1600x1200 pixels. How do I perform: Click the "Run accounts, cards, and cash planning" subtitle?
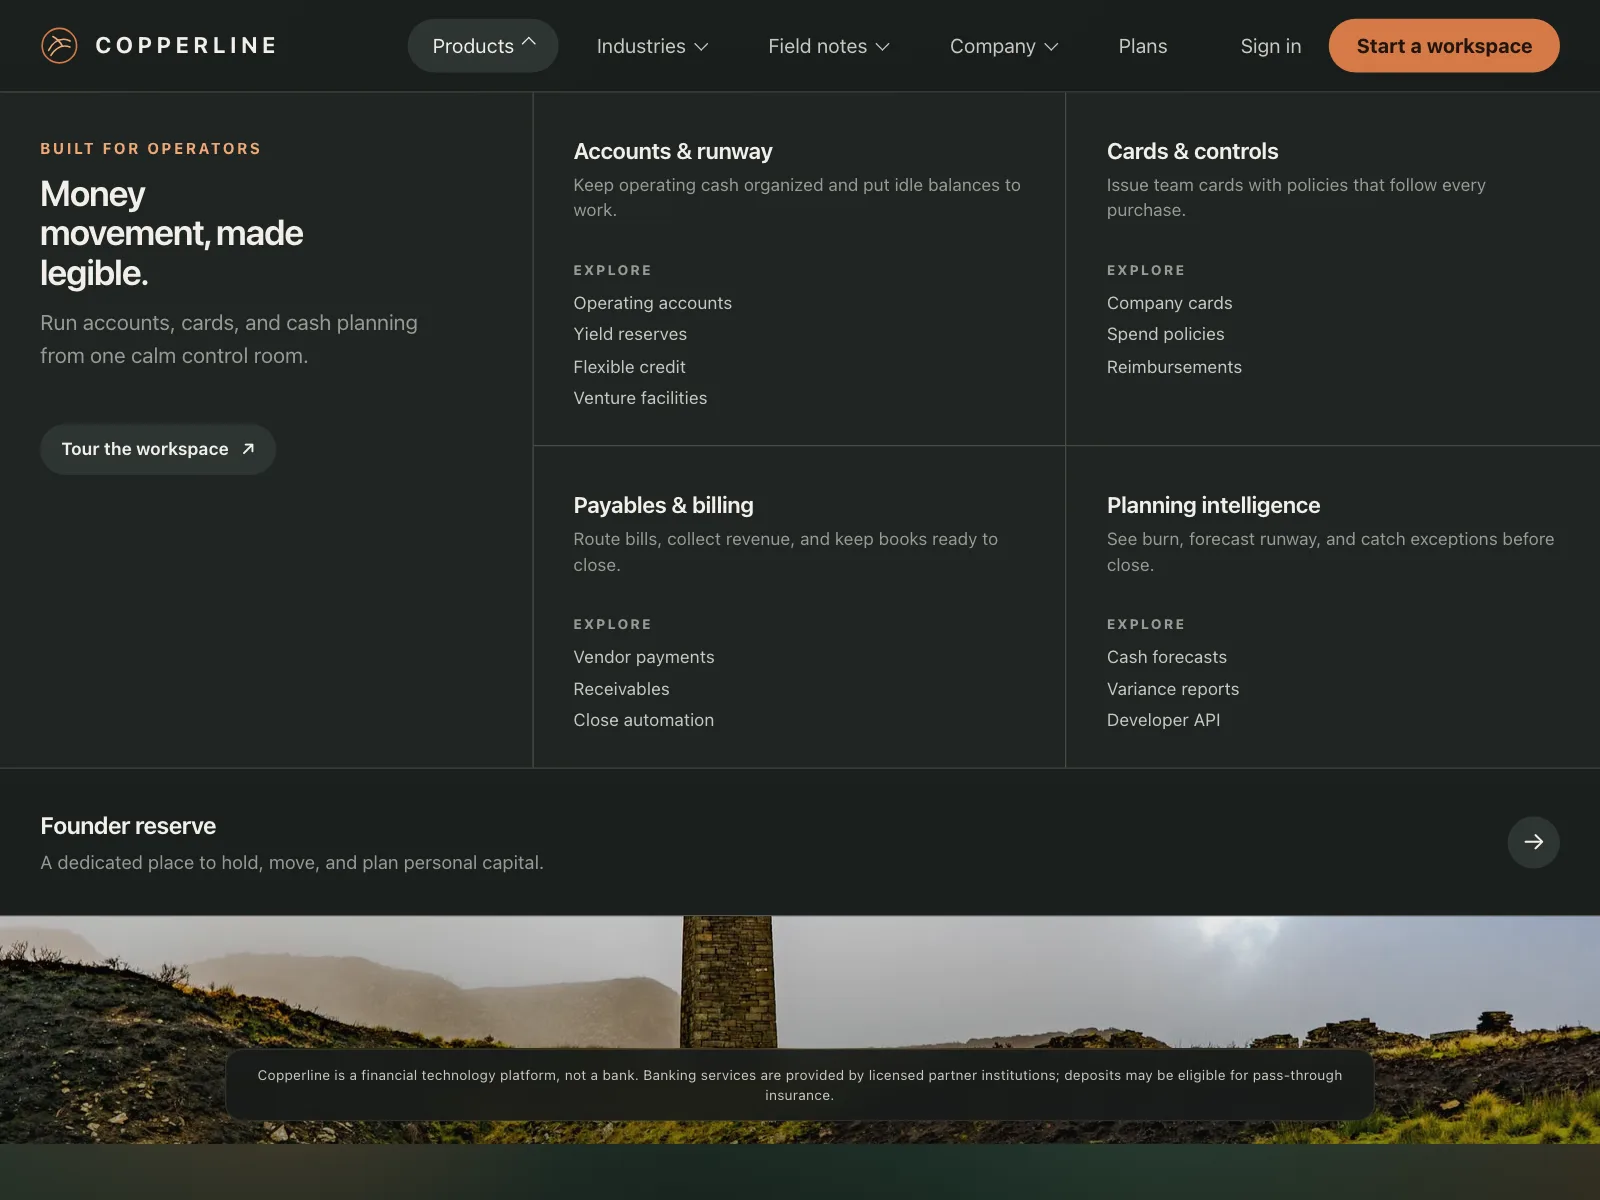click(x=229, y=339)
